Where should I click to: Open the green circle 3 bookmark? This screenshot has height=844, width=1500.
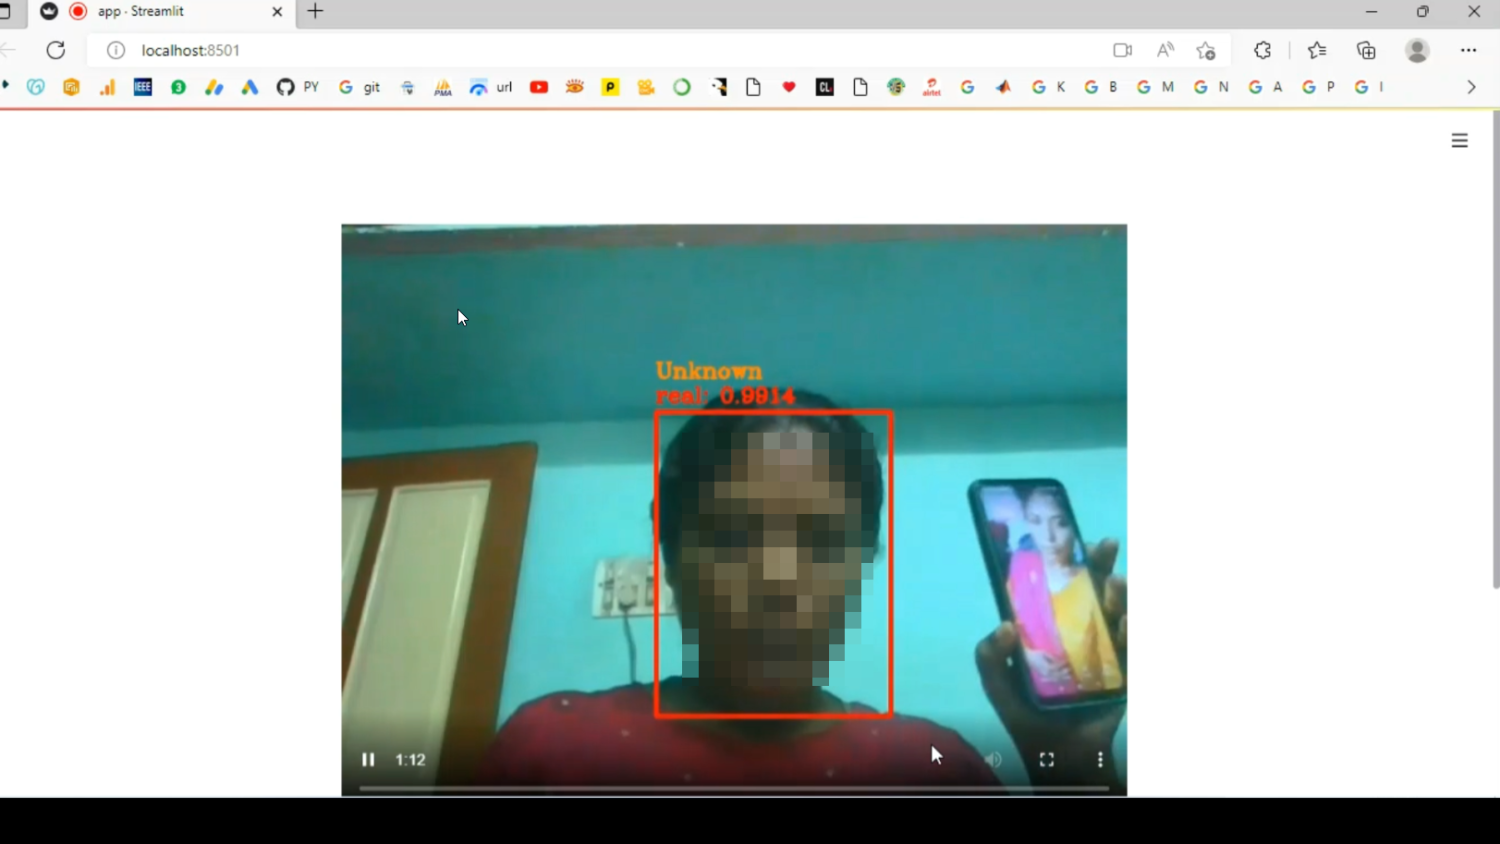(x=178, y=87)
